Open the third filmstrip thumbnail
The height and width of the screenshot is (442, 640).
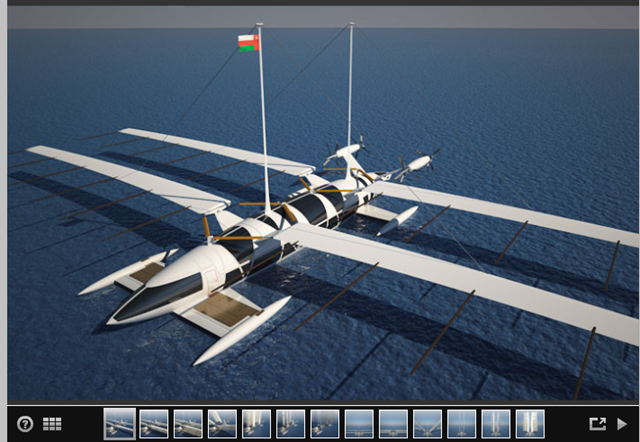coord(188,424)
